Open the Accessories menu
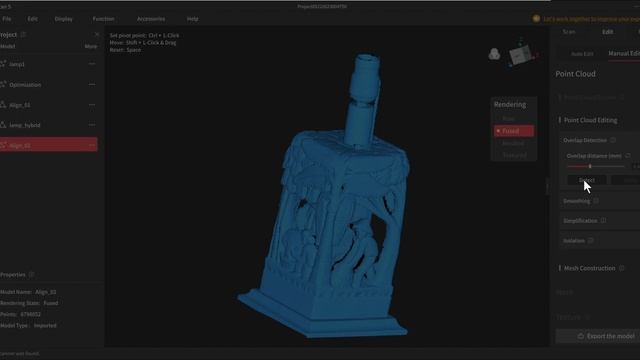This screenshot has height=360, width=640. 151,19
